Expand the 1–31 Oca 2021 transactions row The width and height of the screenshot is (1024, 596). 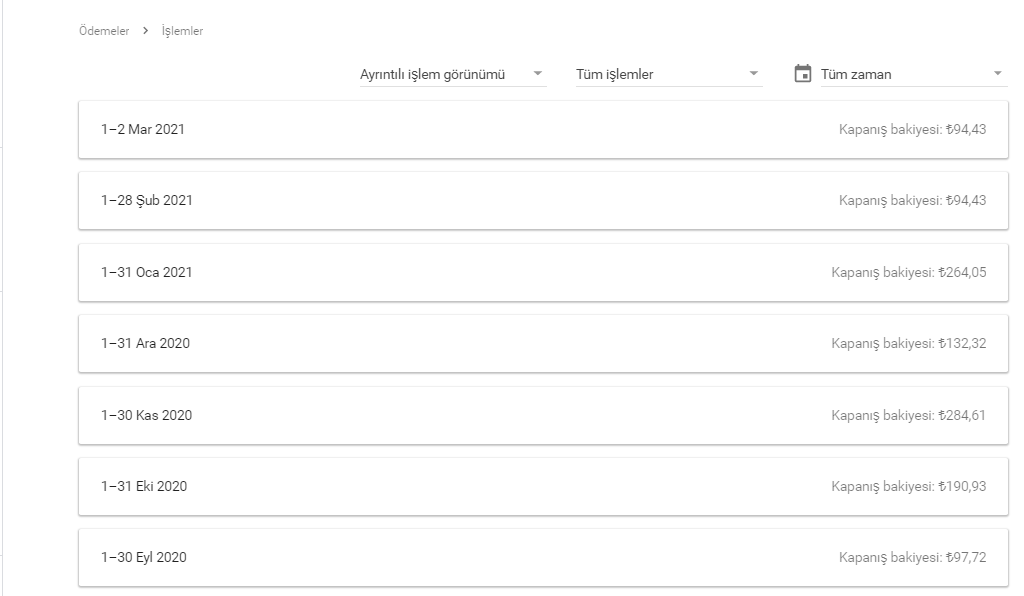coord(543,272)
